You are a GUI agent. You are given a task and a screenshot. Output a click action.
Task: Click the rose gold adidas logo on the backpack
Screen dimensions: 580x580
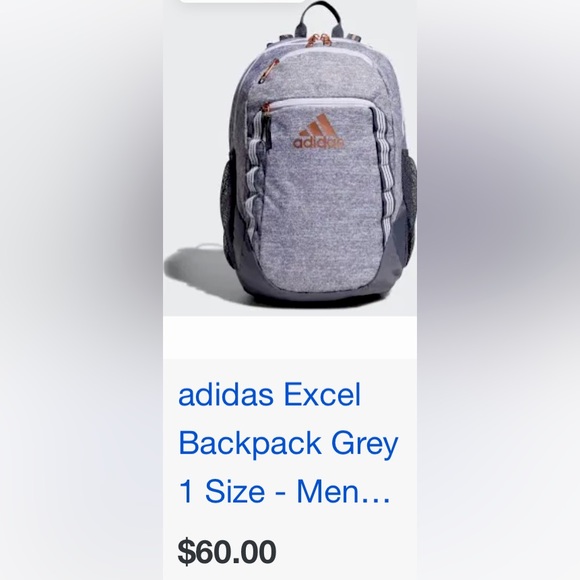[318, 131]
